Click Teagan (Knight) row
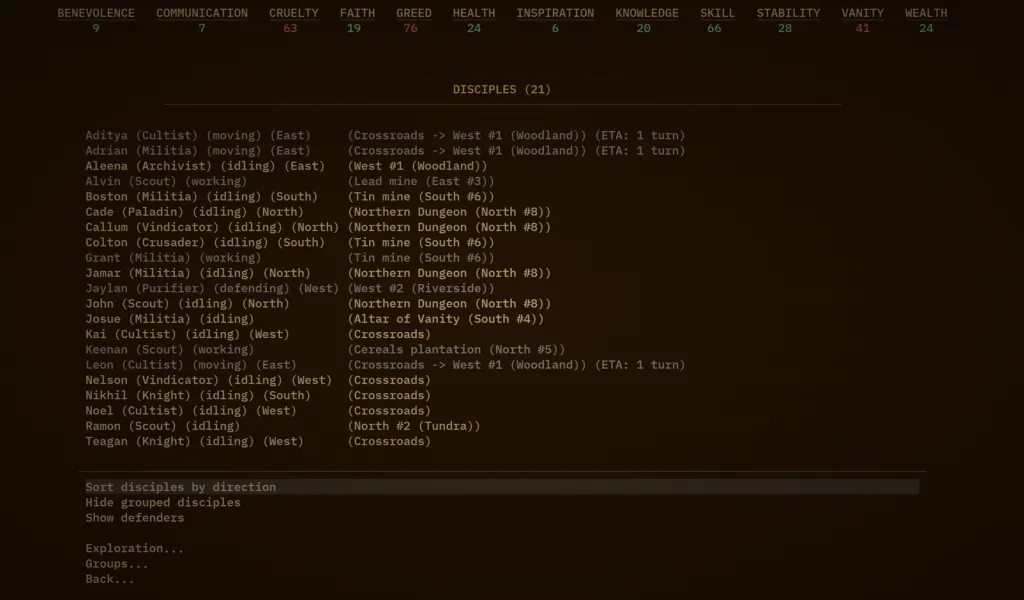1024x600 pixels. pos(258,441)
